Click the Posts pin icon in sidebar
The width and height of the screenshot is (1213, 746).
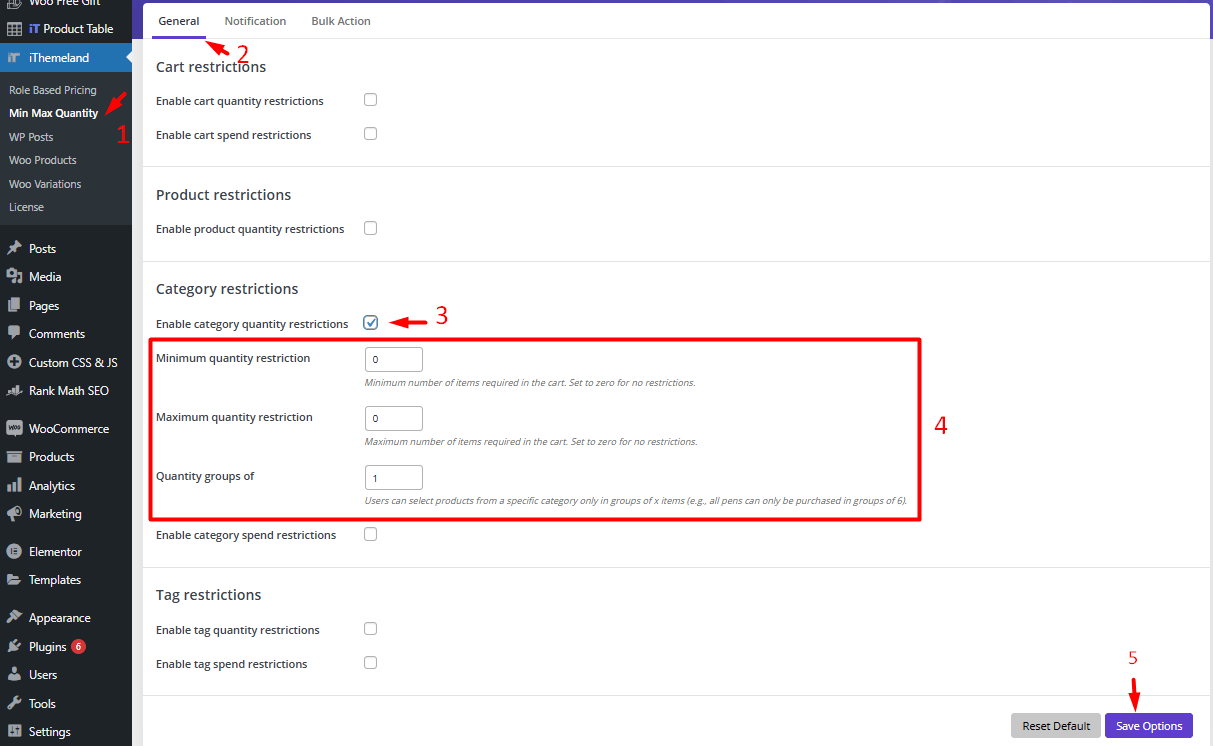click(14, 248)
